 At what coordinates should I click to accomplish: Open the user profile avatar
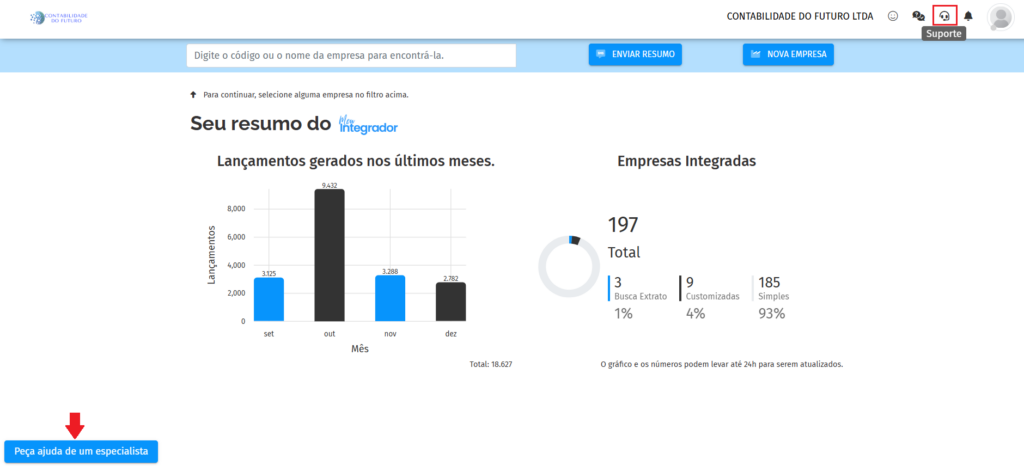pyautogui.click(x=999, y=17)
